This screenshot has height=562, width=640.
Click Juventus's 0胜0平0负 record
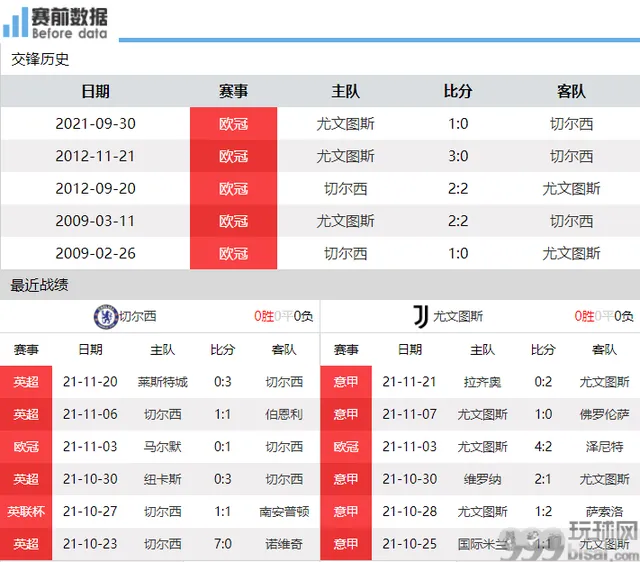(604, 316)
